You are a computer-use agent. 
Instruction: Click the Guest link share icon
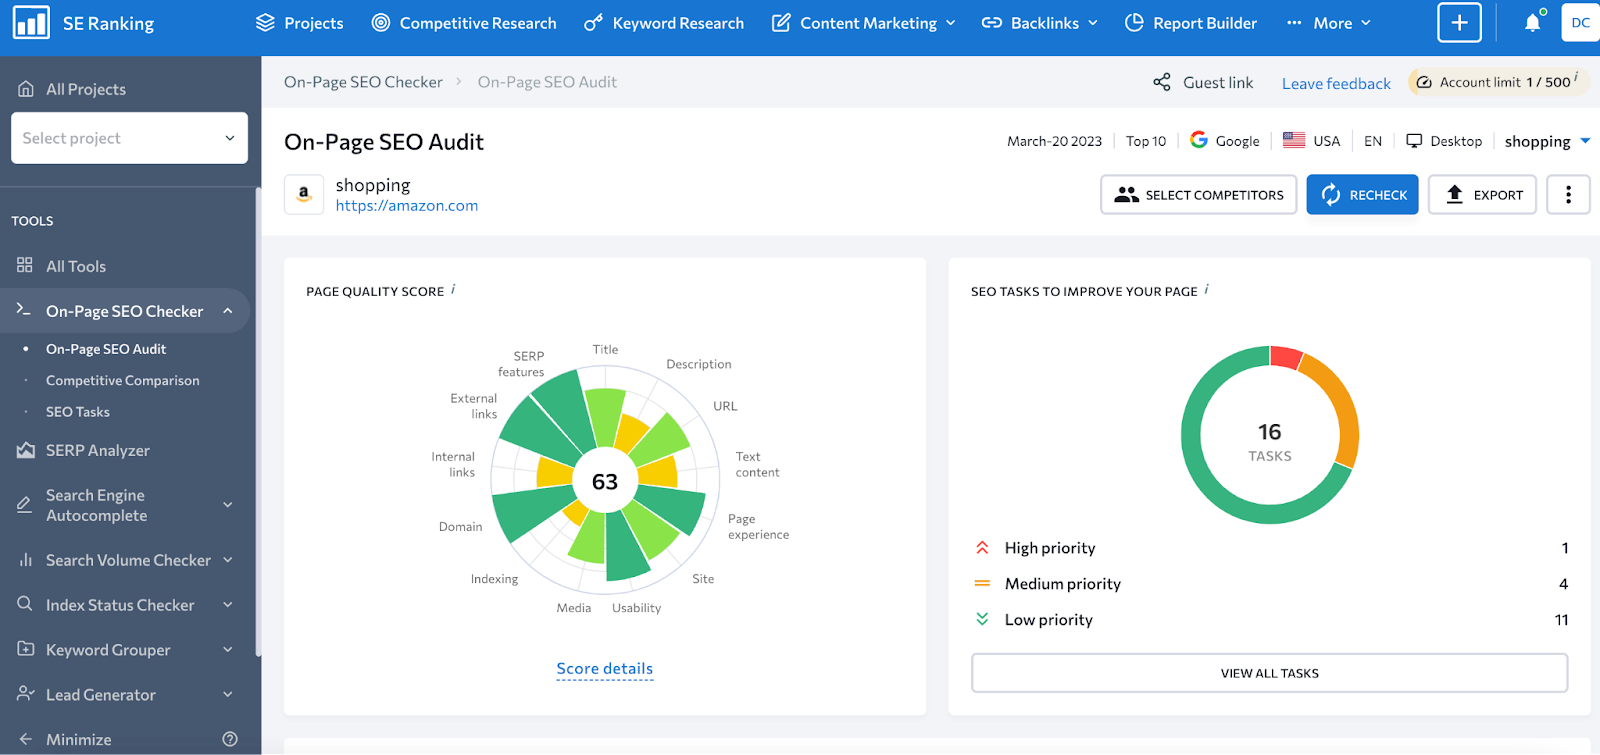[1161, 82]
